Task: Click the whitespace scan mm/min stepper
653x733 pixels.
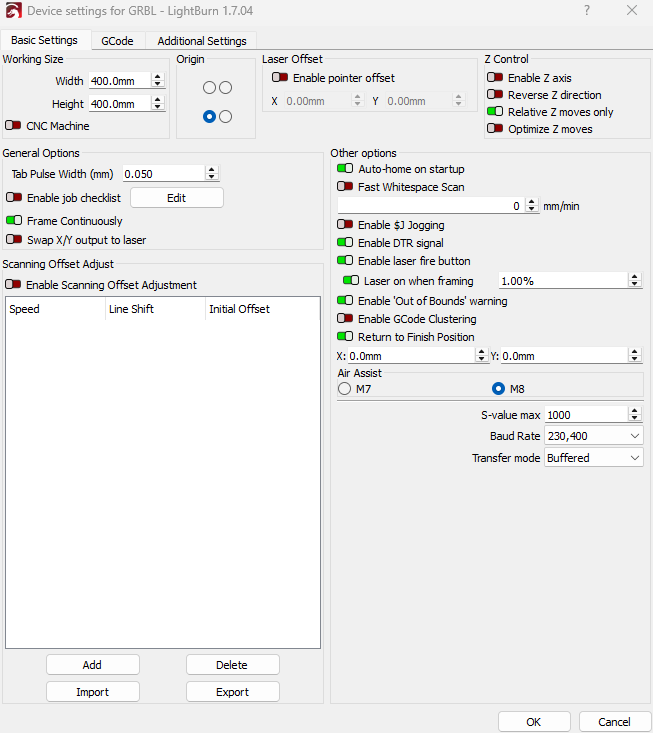Action: (x=532, y=205)
